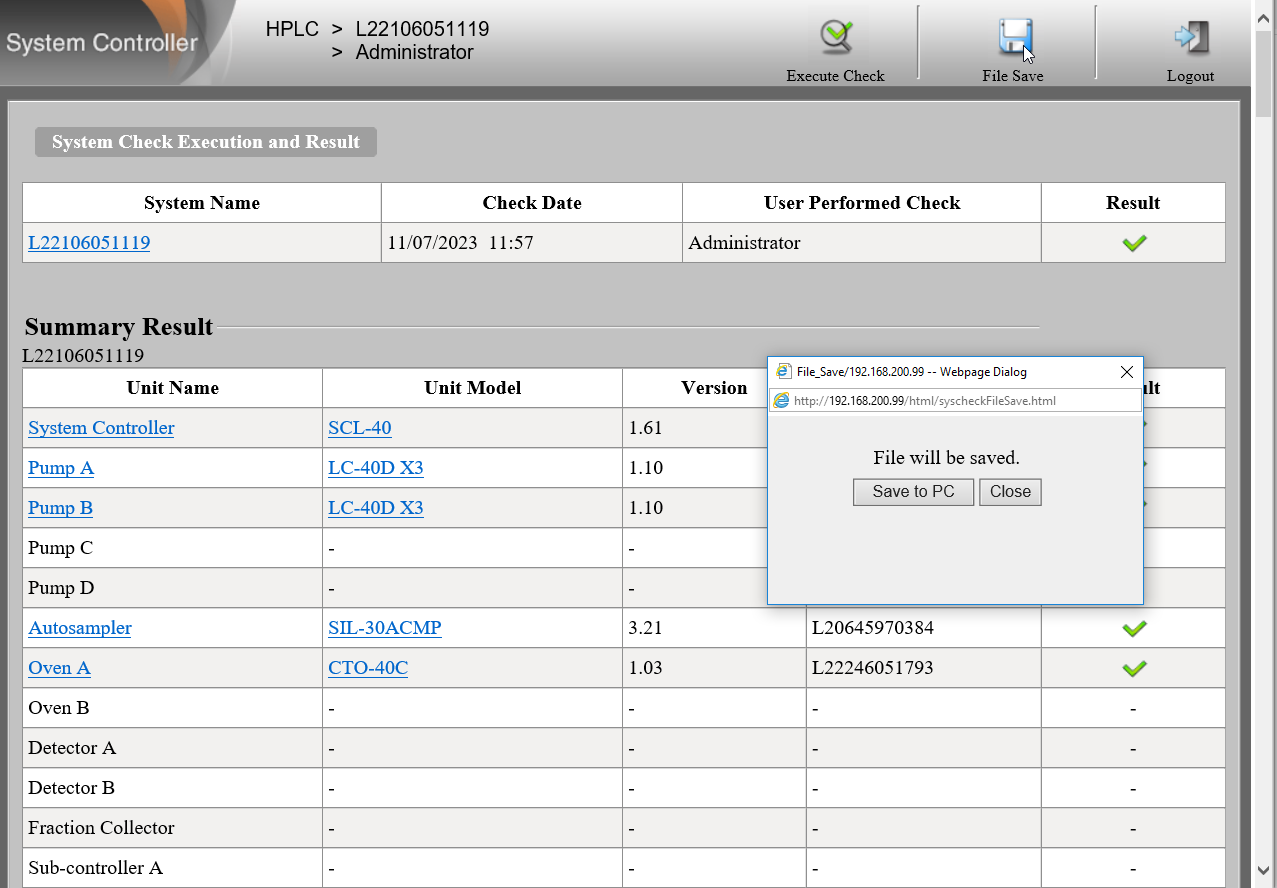Click the Check Date column header
The width and height of the screenshot is (1277, 888).
tap(532, 203)
